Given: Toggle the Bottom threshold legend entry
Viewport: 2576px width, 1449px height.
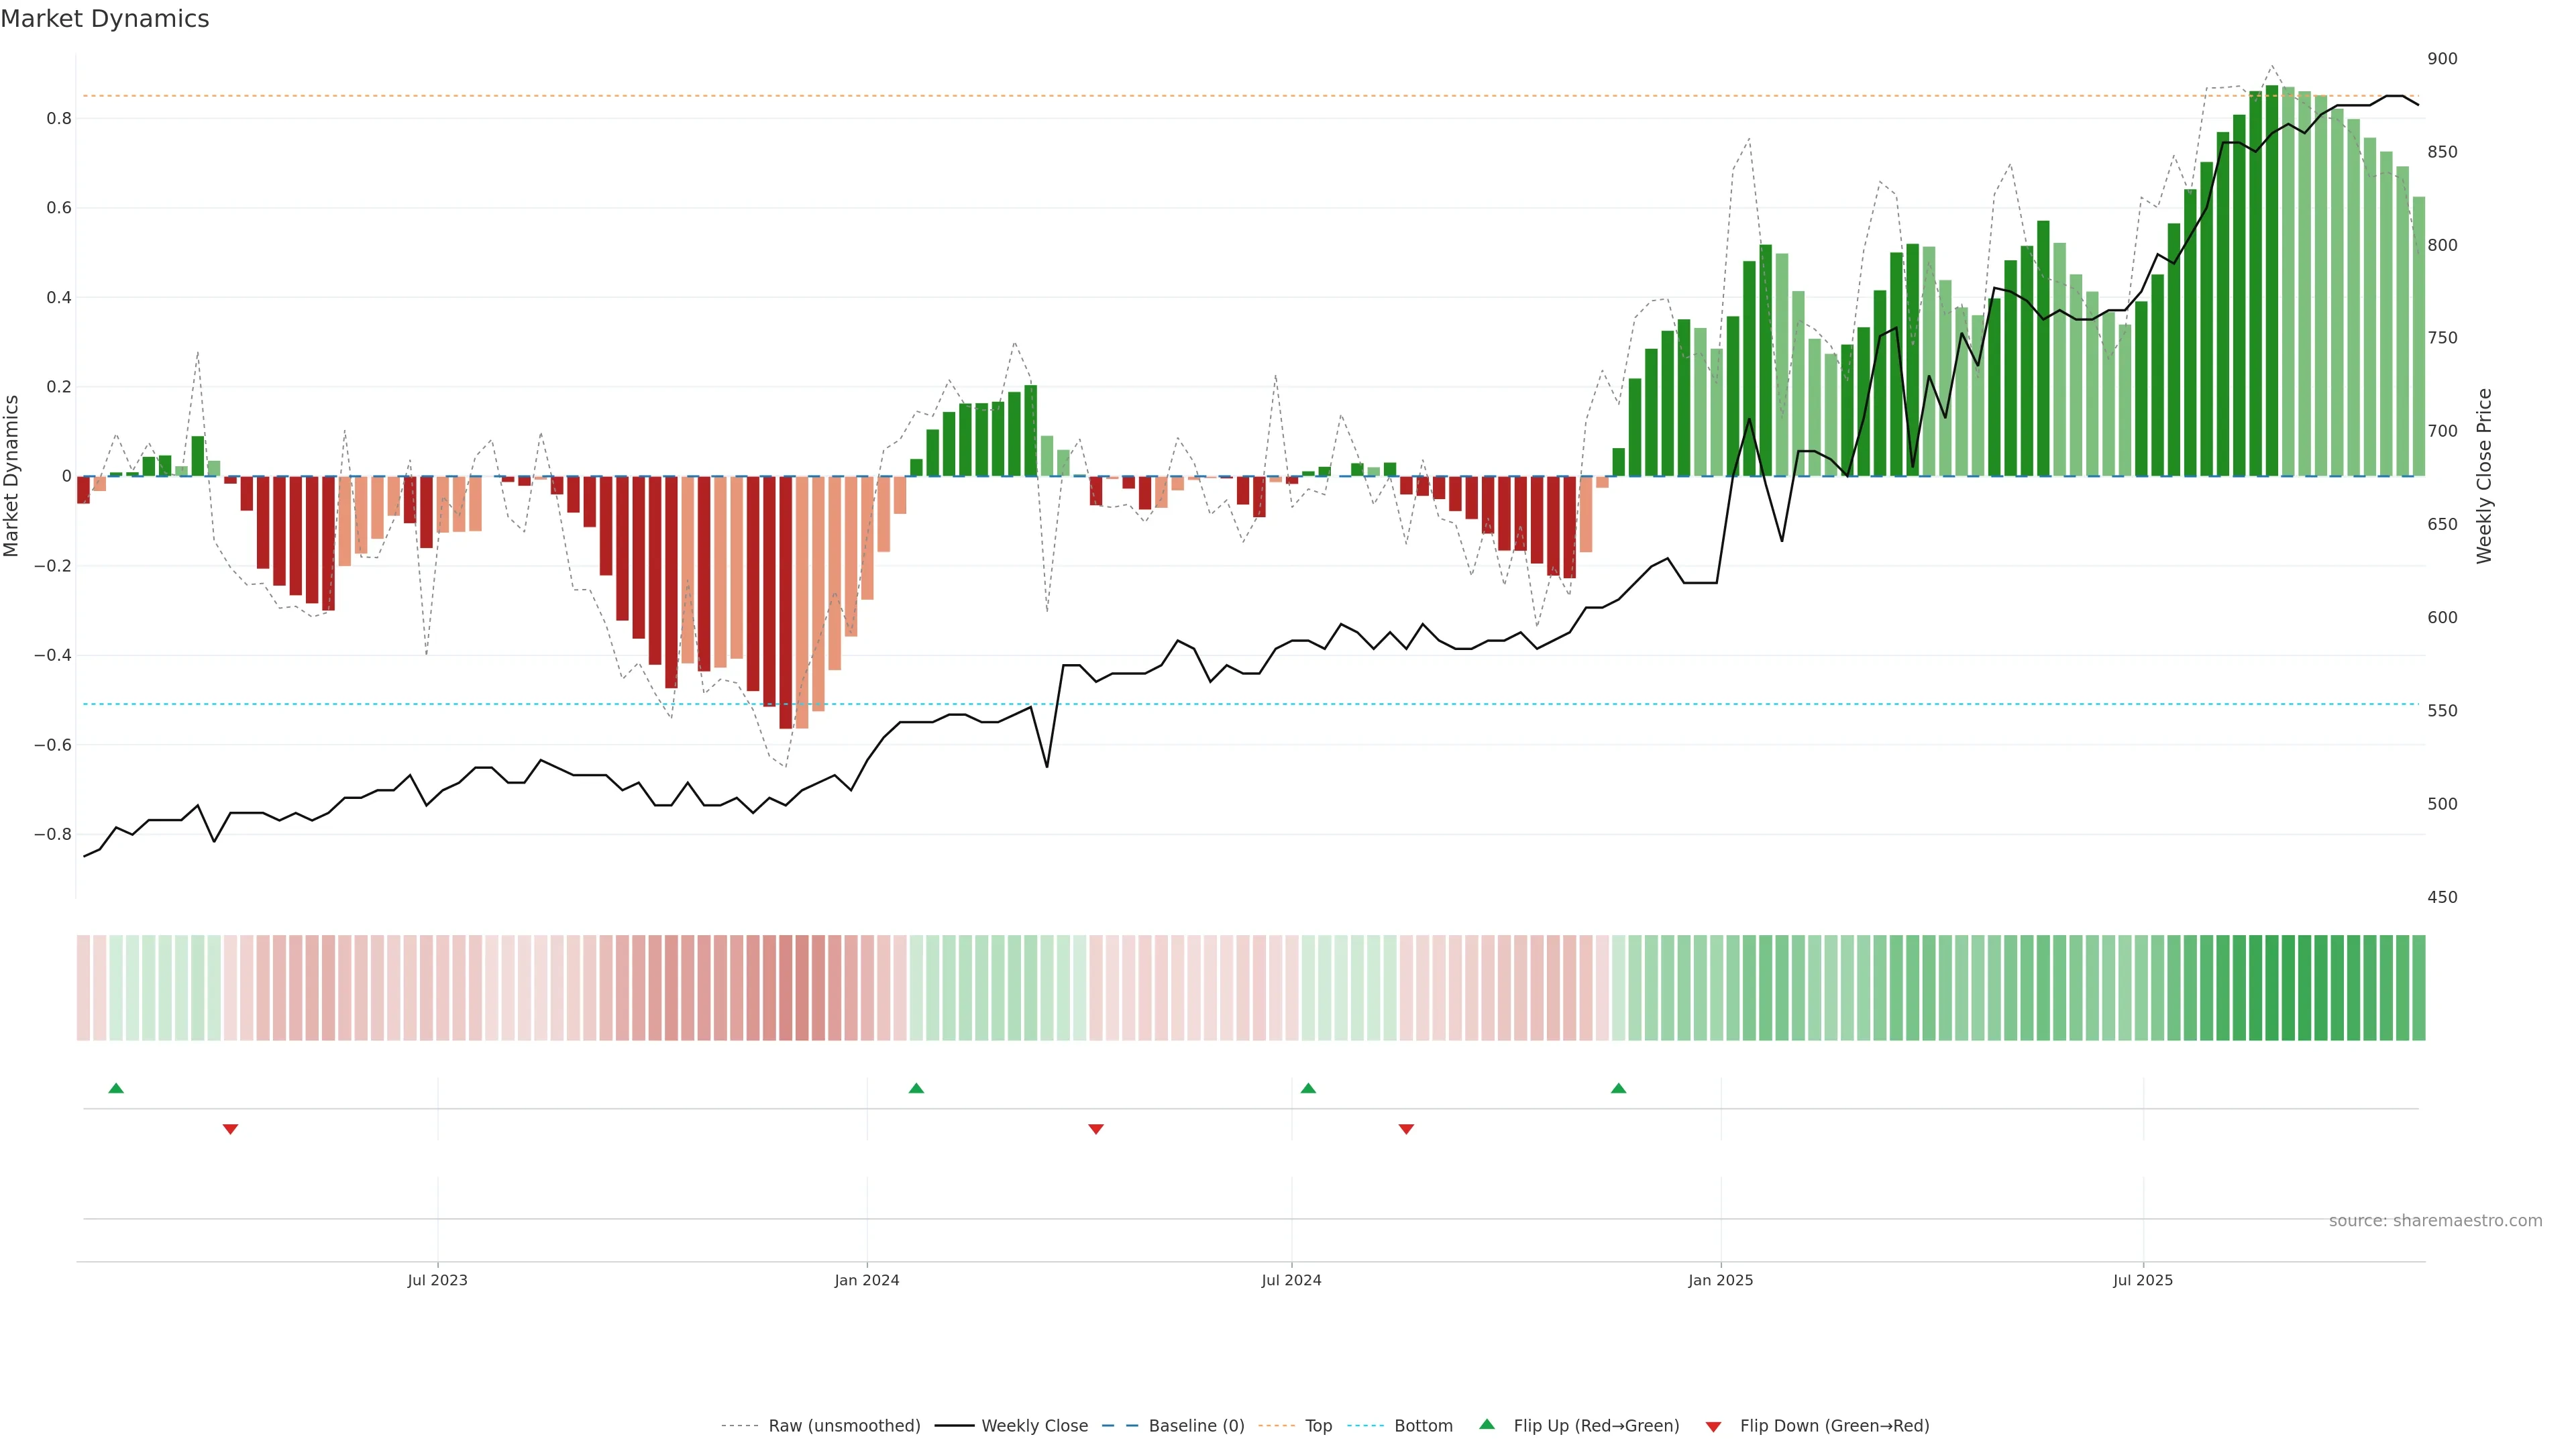Looking at the screenshot, I should pyautogui.click(x=1423, y=1426).
